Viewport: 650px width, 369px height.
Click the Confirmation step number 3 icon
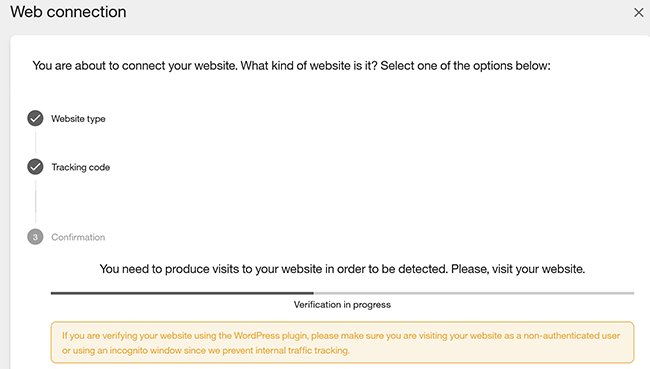tap(35, 237)
